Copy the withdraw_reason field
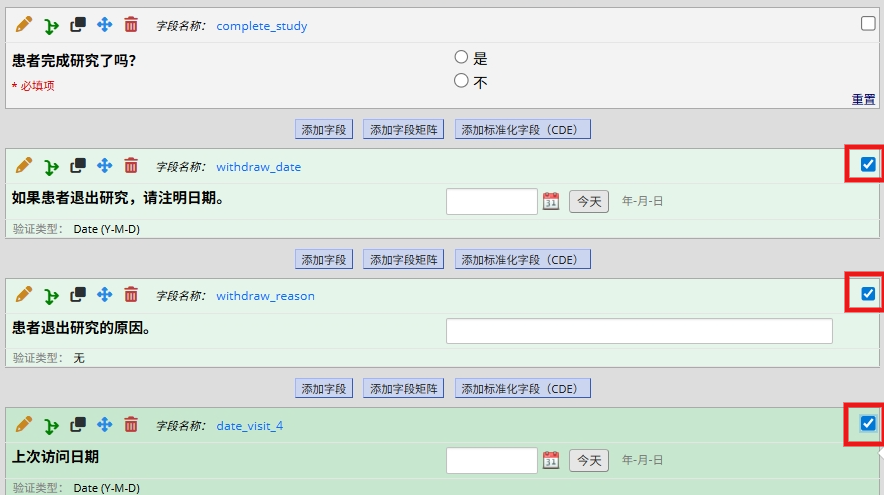This screenshot has width=884, height=495. (x=78, y=295)
